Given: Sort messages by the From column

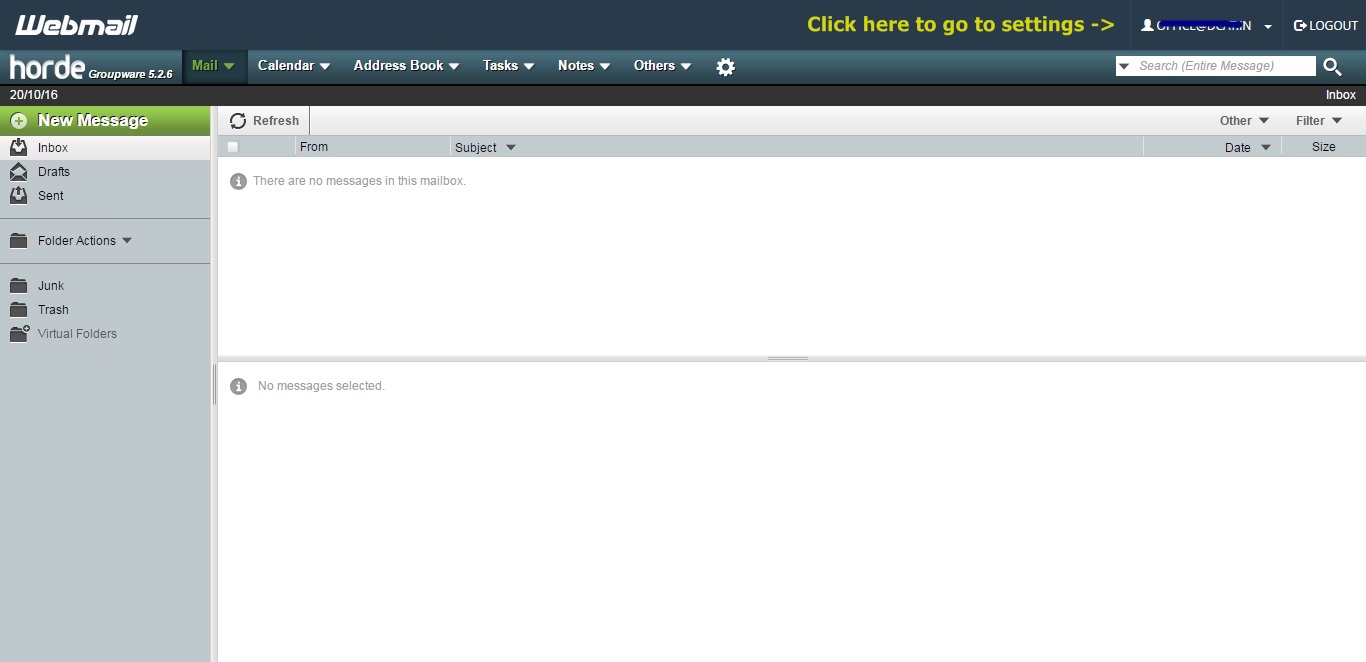Looking at the screenshot, I should (314, 147).
